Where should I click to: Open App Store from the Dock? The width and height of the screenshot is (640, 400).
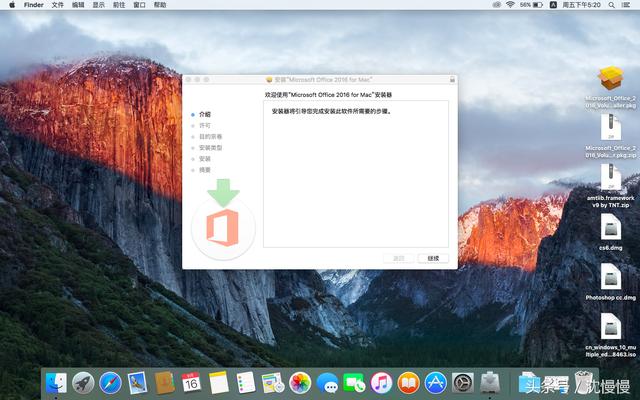coord(436,383)
